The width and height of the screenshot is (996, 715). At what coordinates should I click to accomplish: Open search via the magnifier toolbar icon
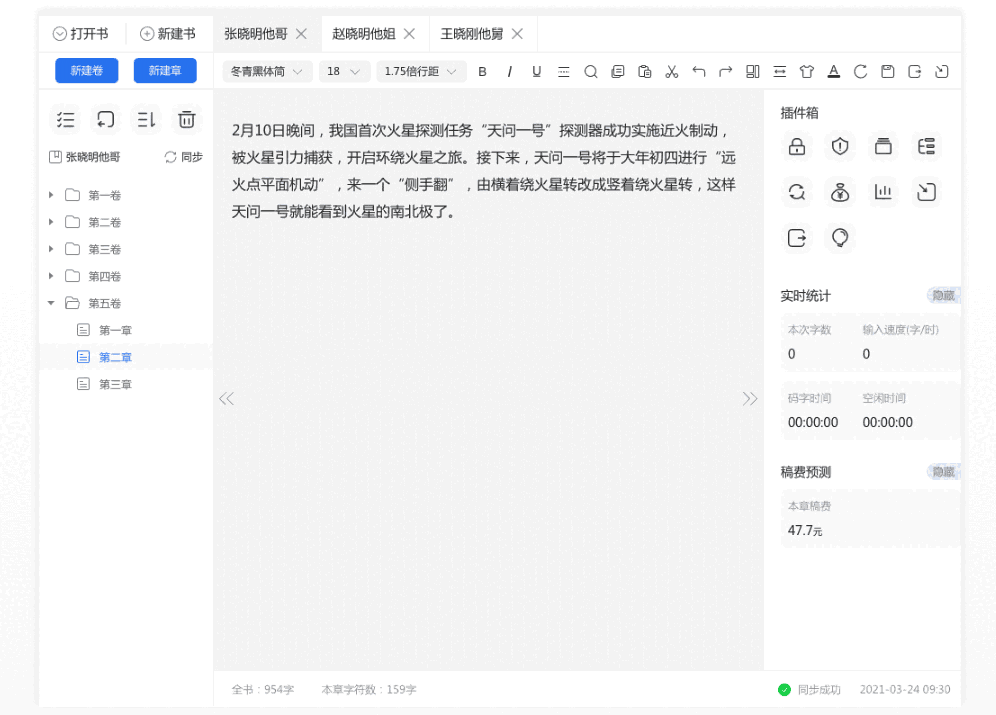point(591,71)
